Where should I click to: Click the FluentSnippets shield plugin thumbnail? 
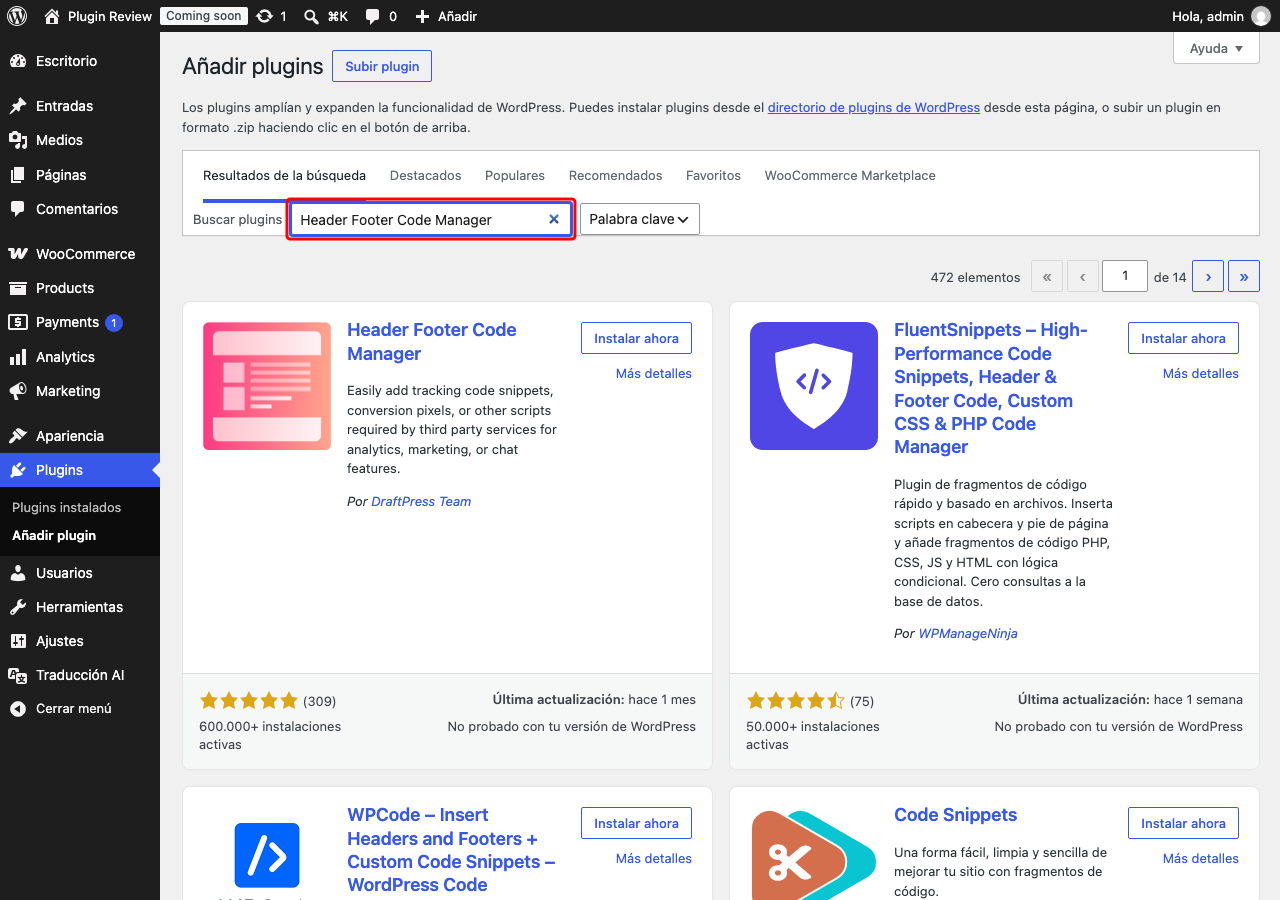pyautogui.click(x=814, y=386)
